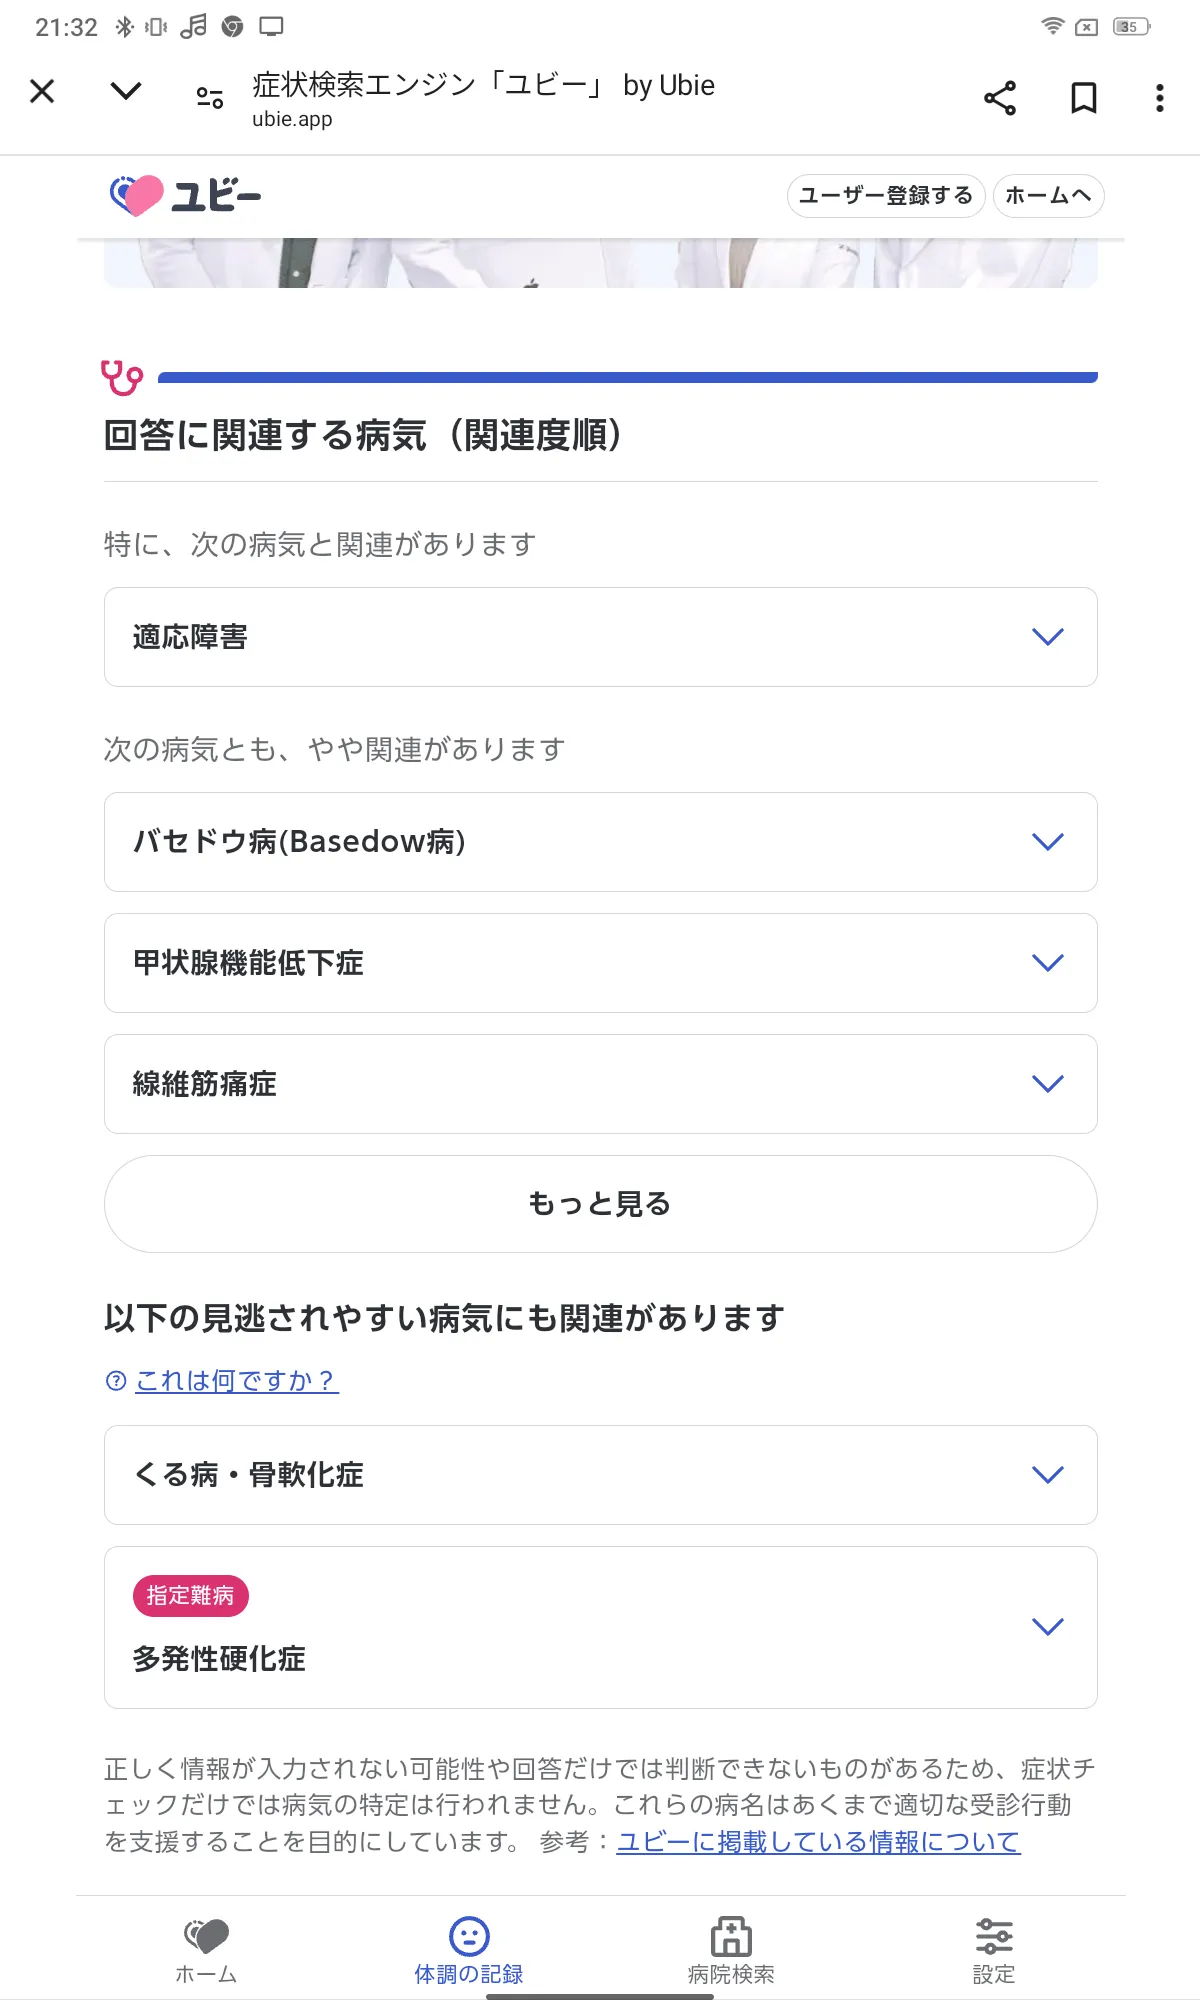Expand バセドウ病(Basedow病) details

[x=600, y=842]
